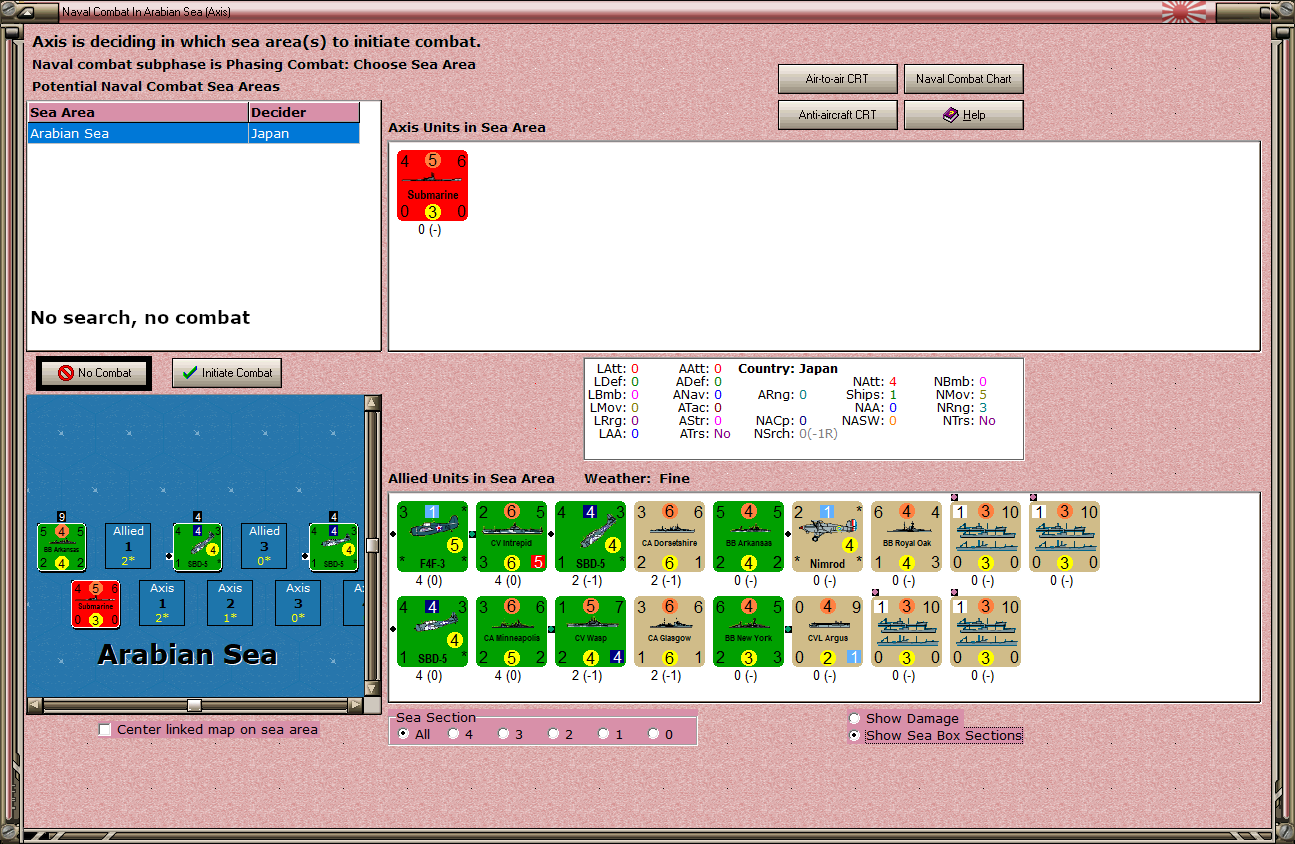Viewport: 1295px width, 844px height.
Task: Click the No Combat button
Action: (x=94, y=373)
